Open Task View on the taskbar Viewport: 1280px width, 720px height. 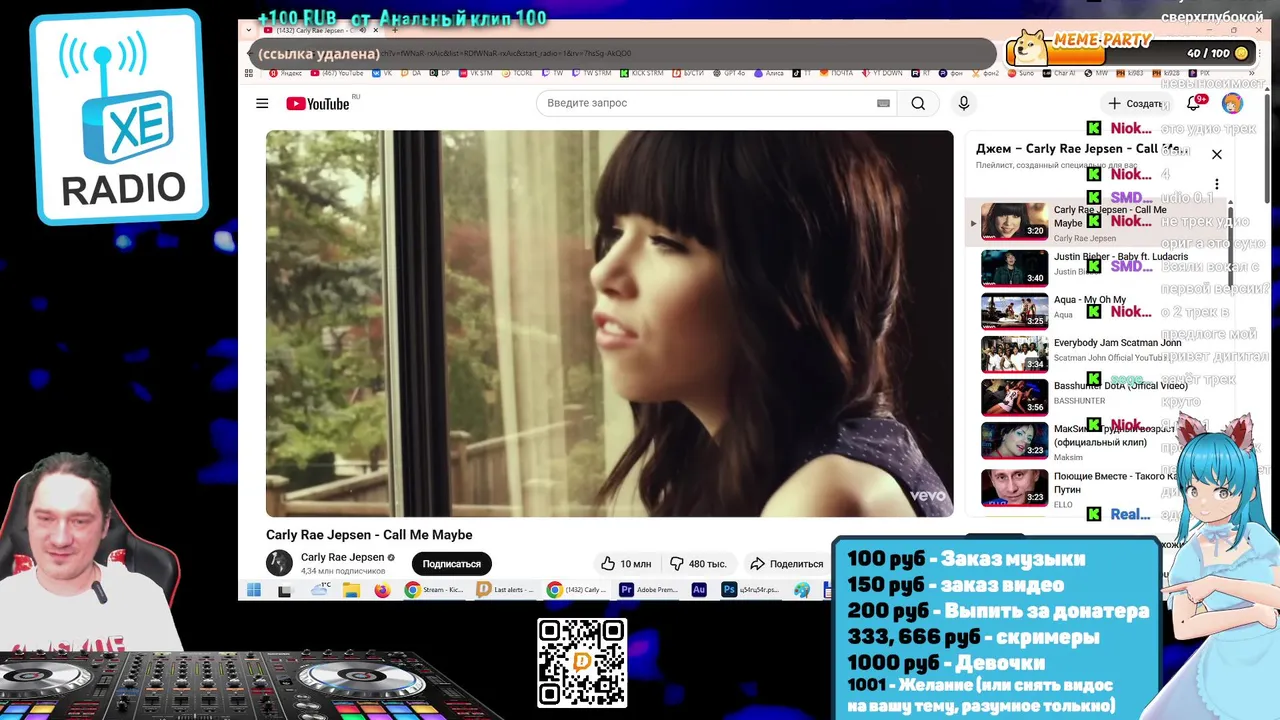tap(285, 590)
